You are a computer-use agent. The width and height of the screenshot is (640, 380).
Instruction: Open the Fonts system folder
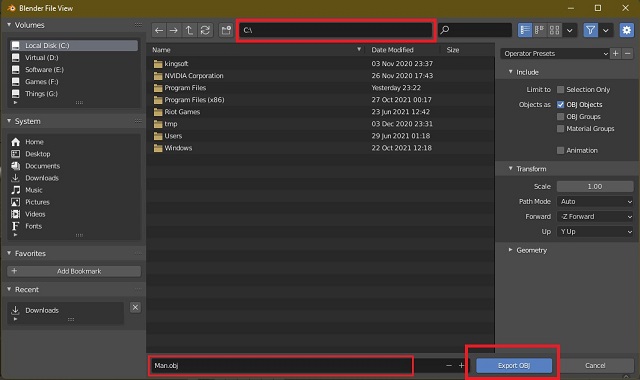tap(73, 226)
